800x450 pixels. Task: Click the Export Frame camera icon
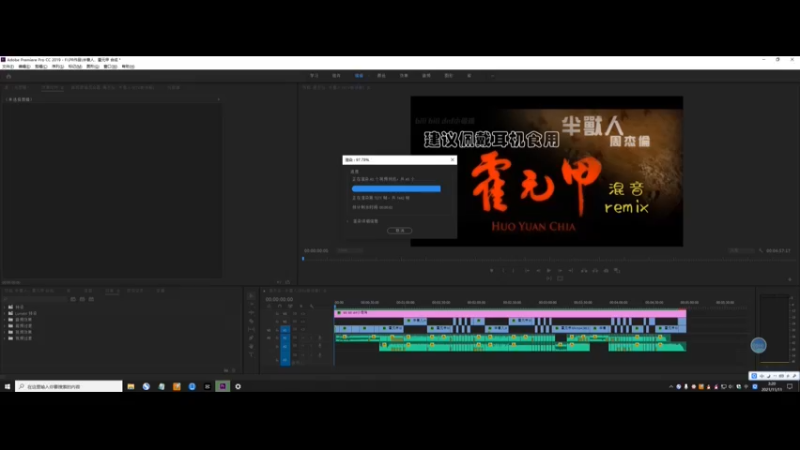(x=606, y=270)
